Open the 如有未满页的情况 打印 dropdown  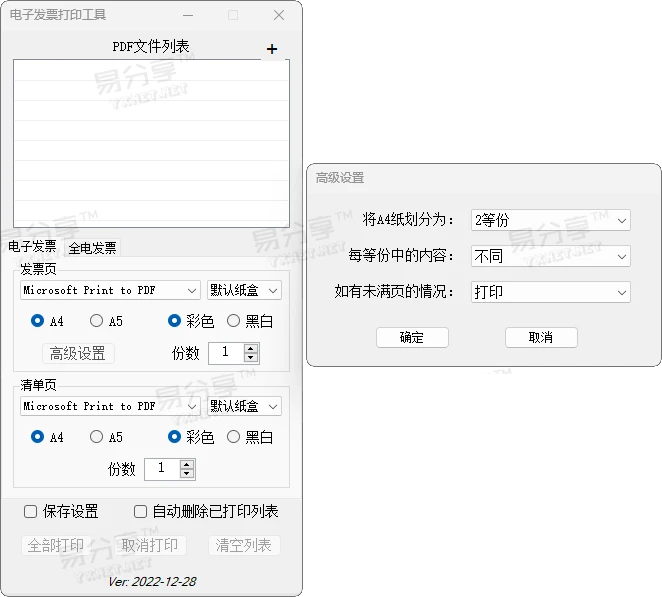pyautogui.click(x=551, y=292)
